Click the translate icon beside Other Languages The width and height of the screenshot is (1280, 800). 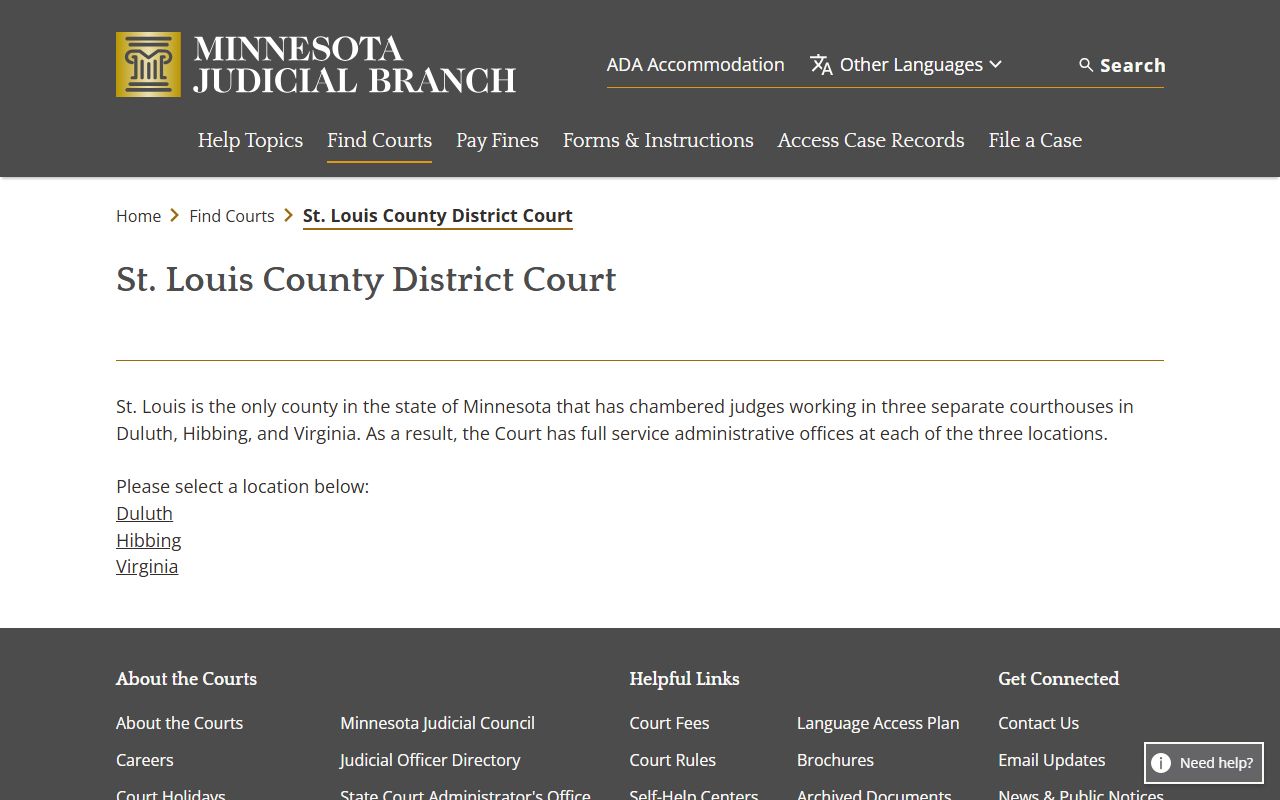click(x=821, y=65)
